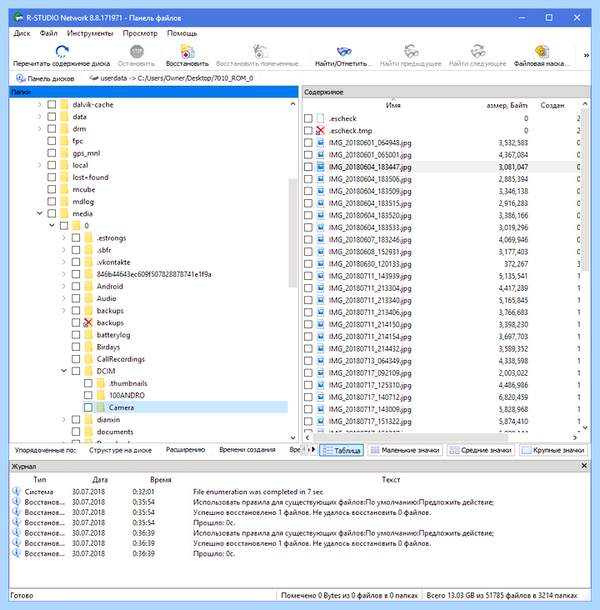Click the info icon of the Система log entry
The height and width of the screenshot is (610, 600).
(16, 491)
